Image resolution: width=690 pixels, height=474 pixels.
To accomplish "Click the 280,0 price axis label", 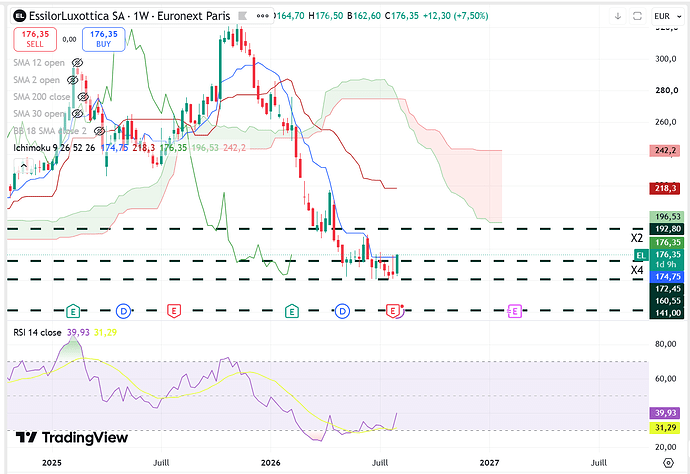I will (x=666, y=90).
